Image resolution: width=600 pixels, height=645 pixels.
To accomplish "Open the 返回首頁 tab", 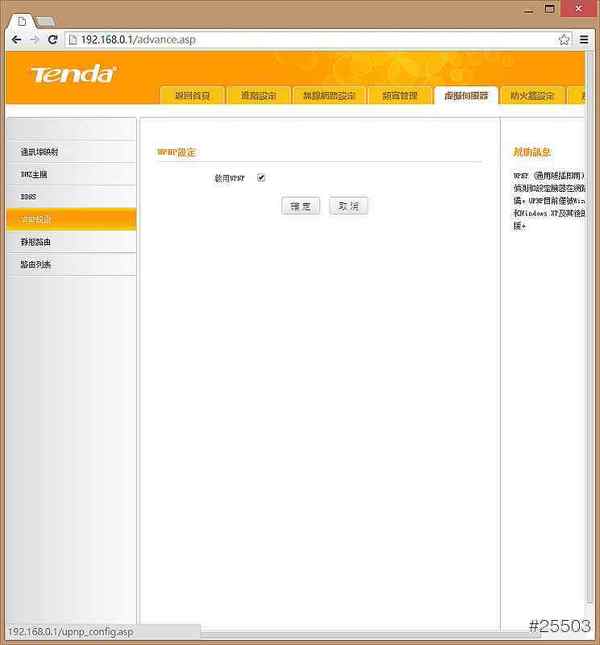I will coord(192,95).
